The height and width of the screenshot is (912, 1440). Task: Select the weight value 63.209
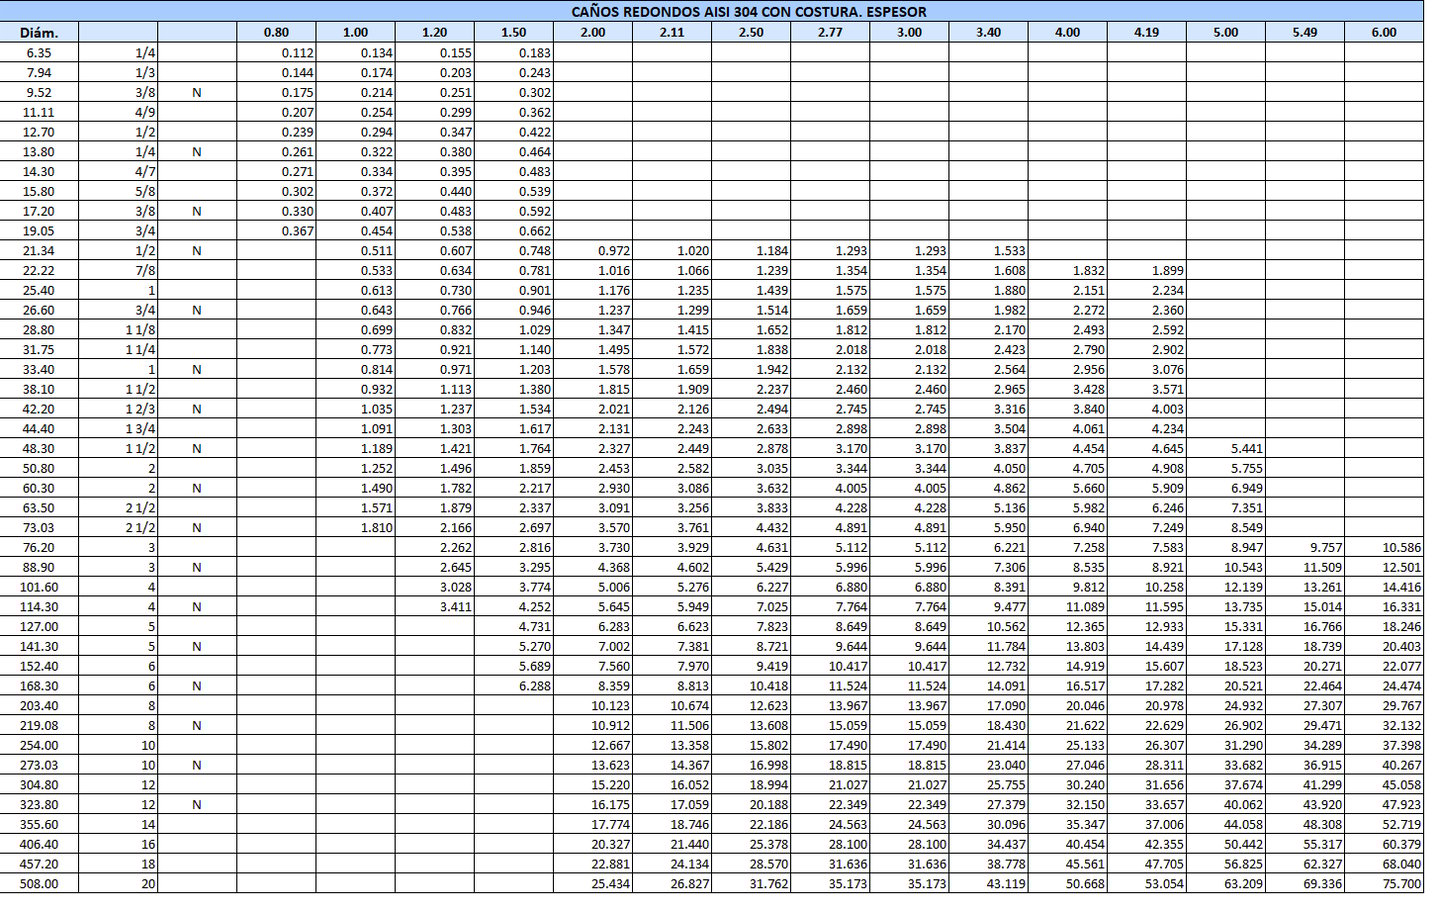1243,884
